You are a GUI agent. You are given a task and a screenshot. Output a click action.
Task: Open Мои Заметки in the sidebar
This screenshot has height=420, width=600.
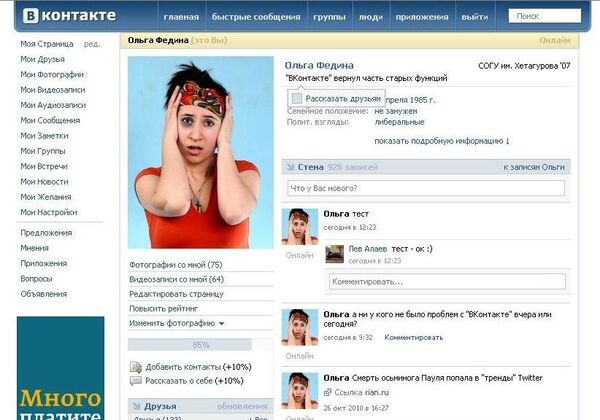coord(44,136)
